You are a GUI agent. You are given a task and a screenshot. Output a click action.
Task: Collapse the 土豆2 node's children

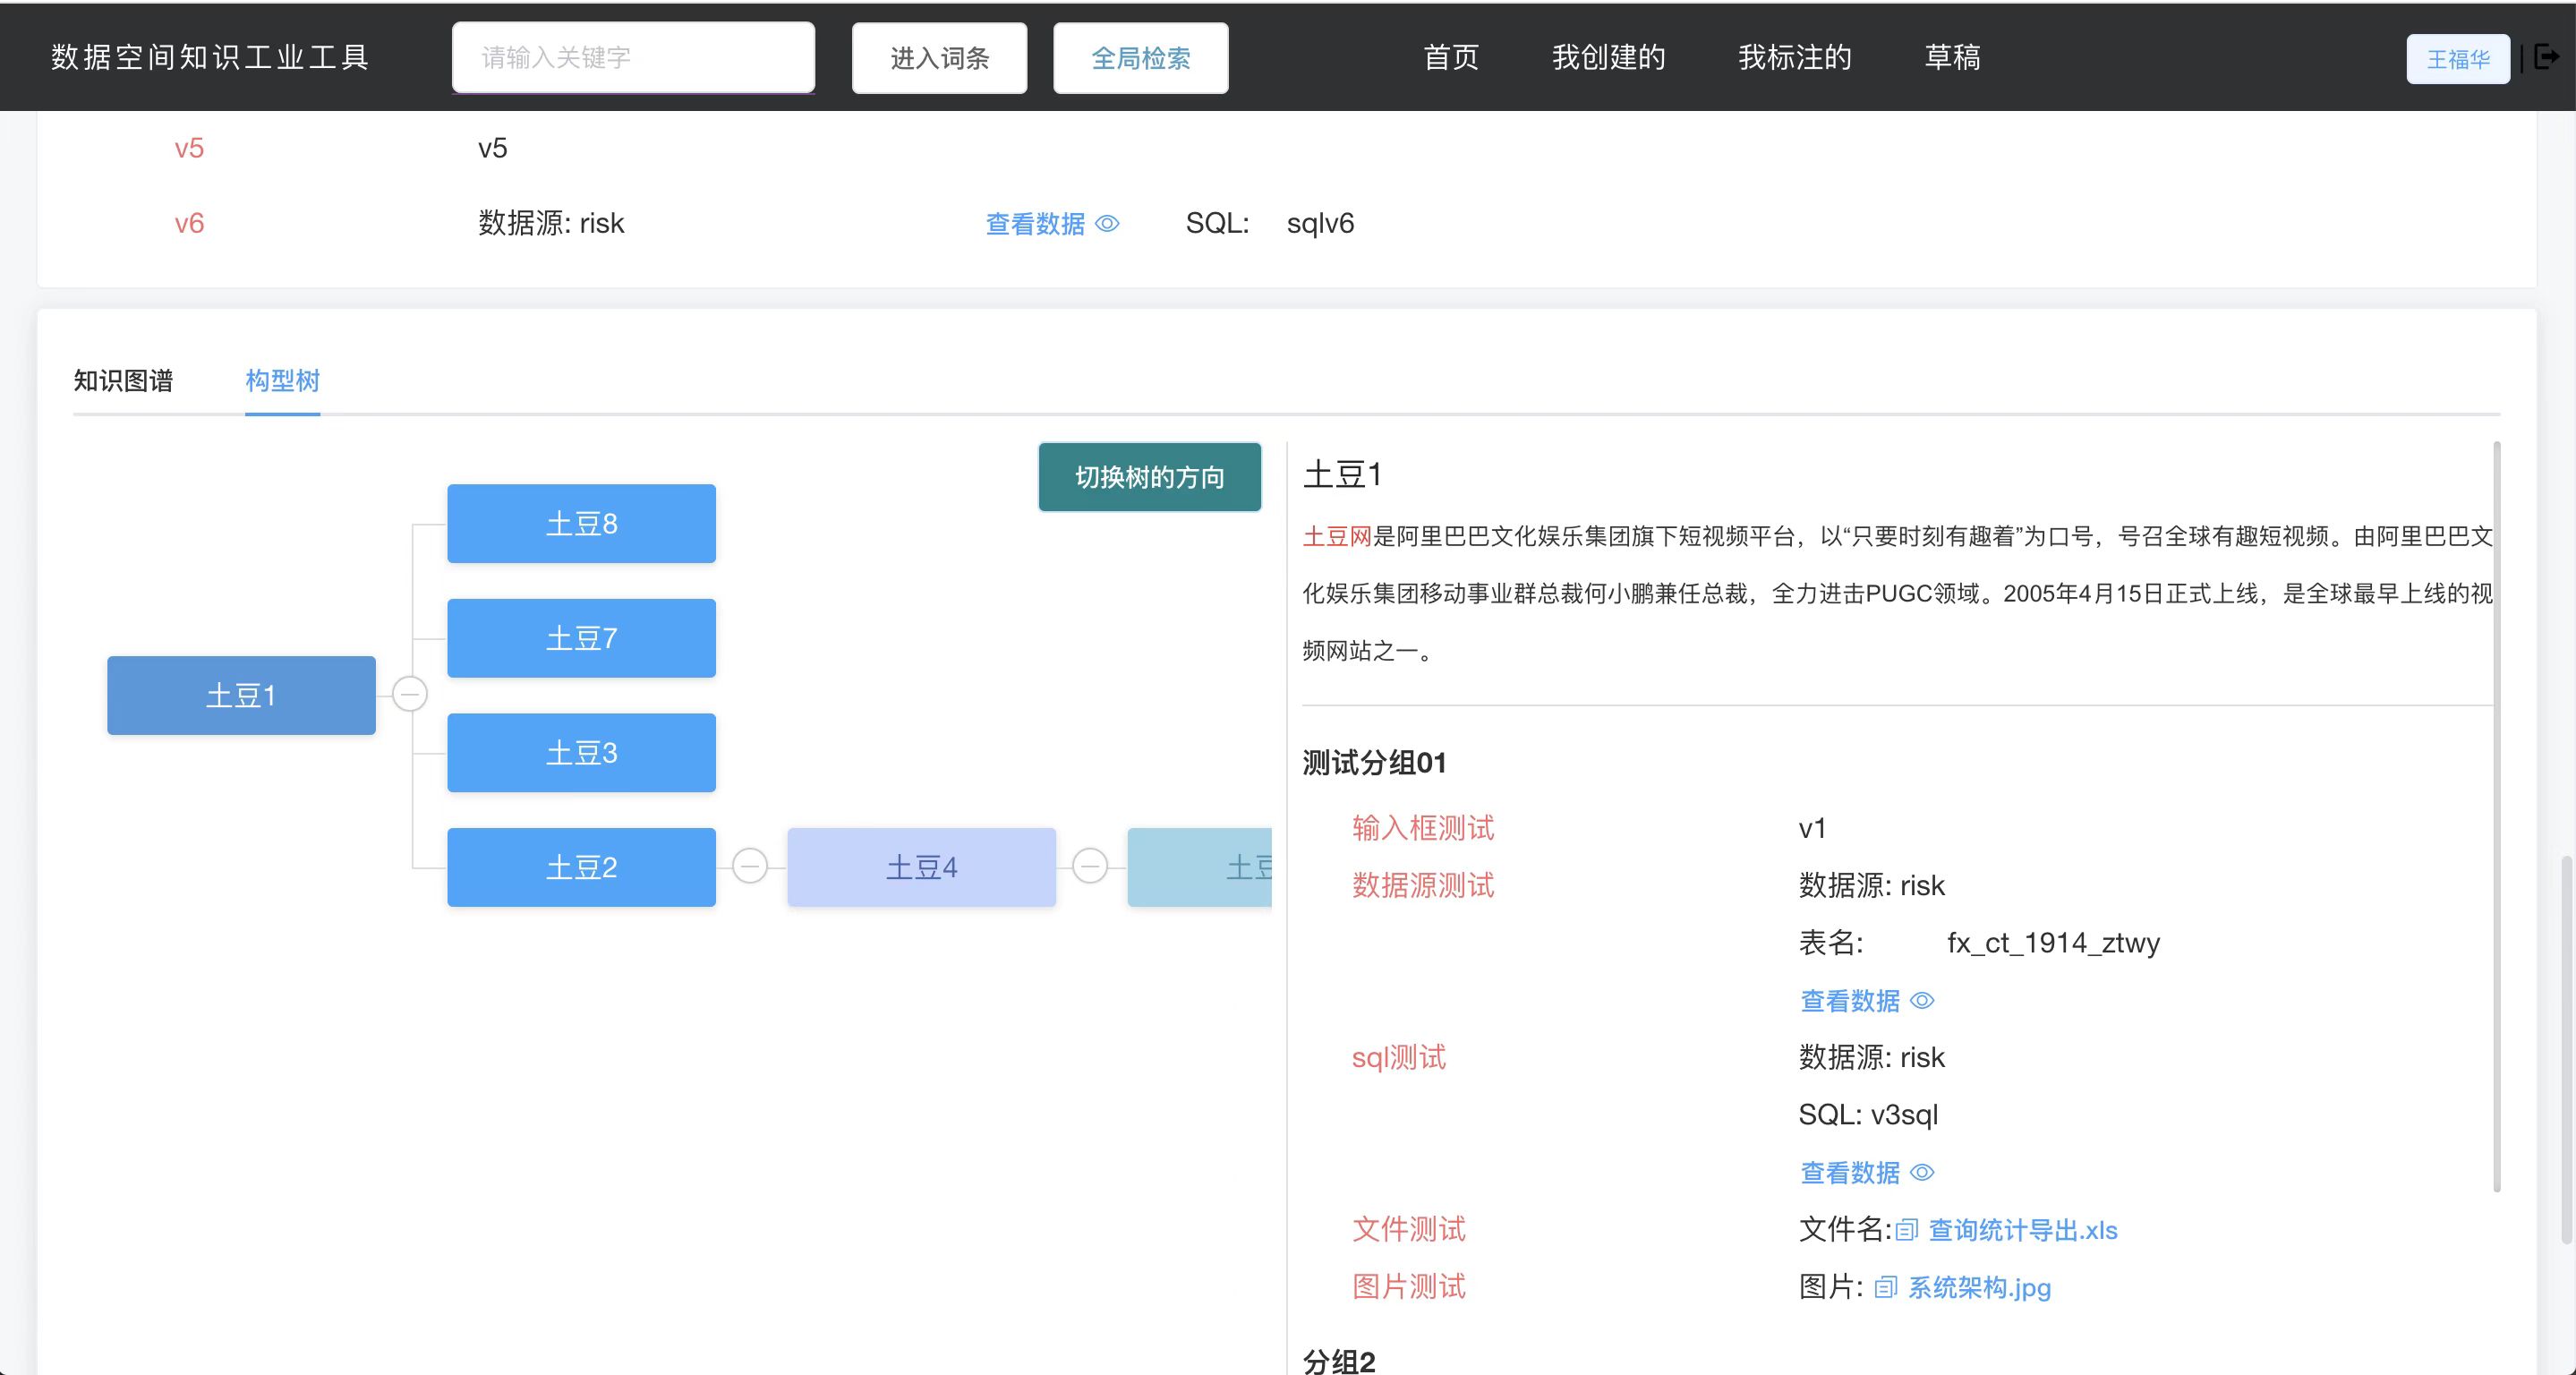[750, 866]
